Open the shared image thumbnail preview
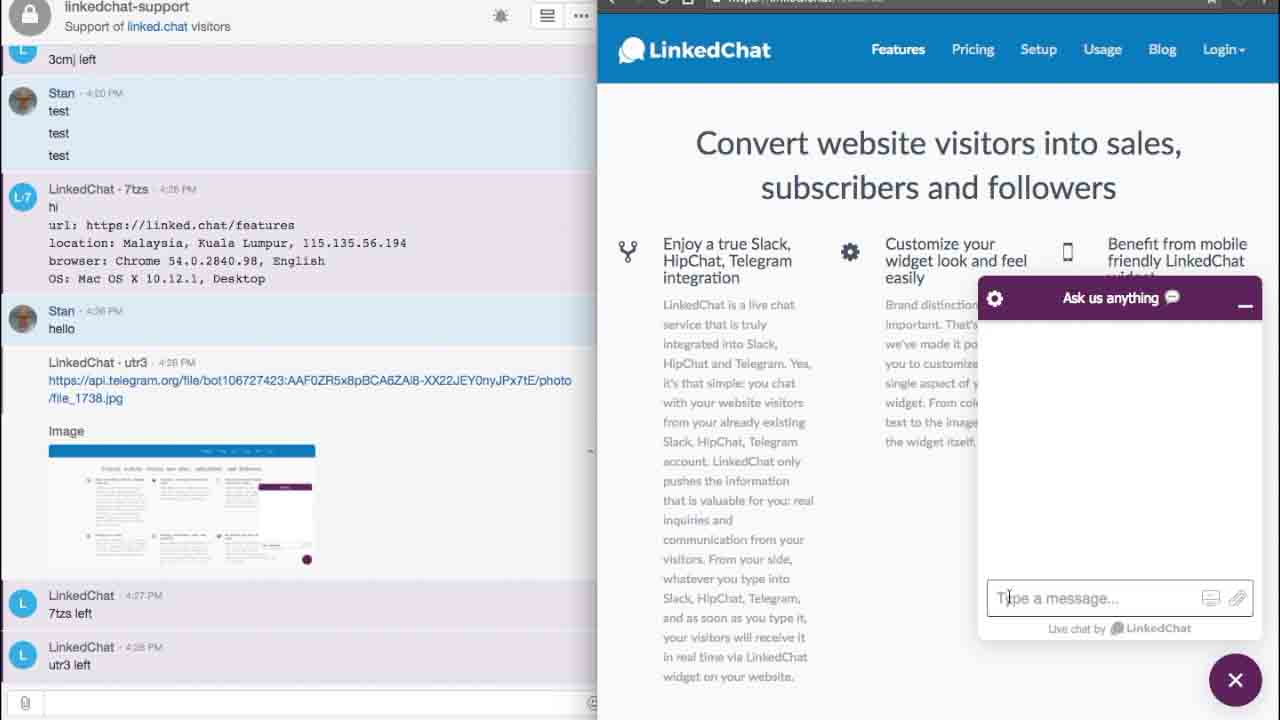 point(182,505)
